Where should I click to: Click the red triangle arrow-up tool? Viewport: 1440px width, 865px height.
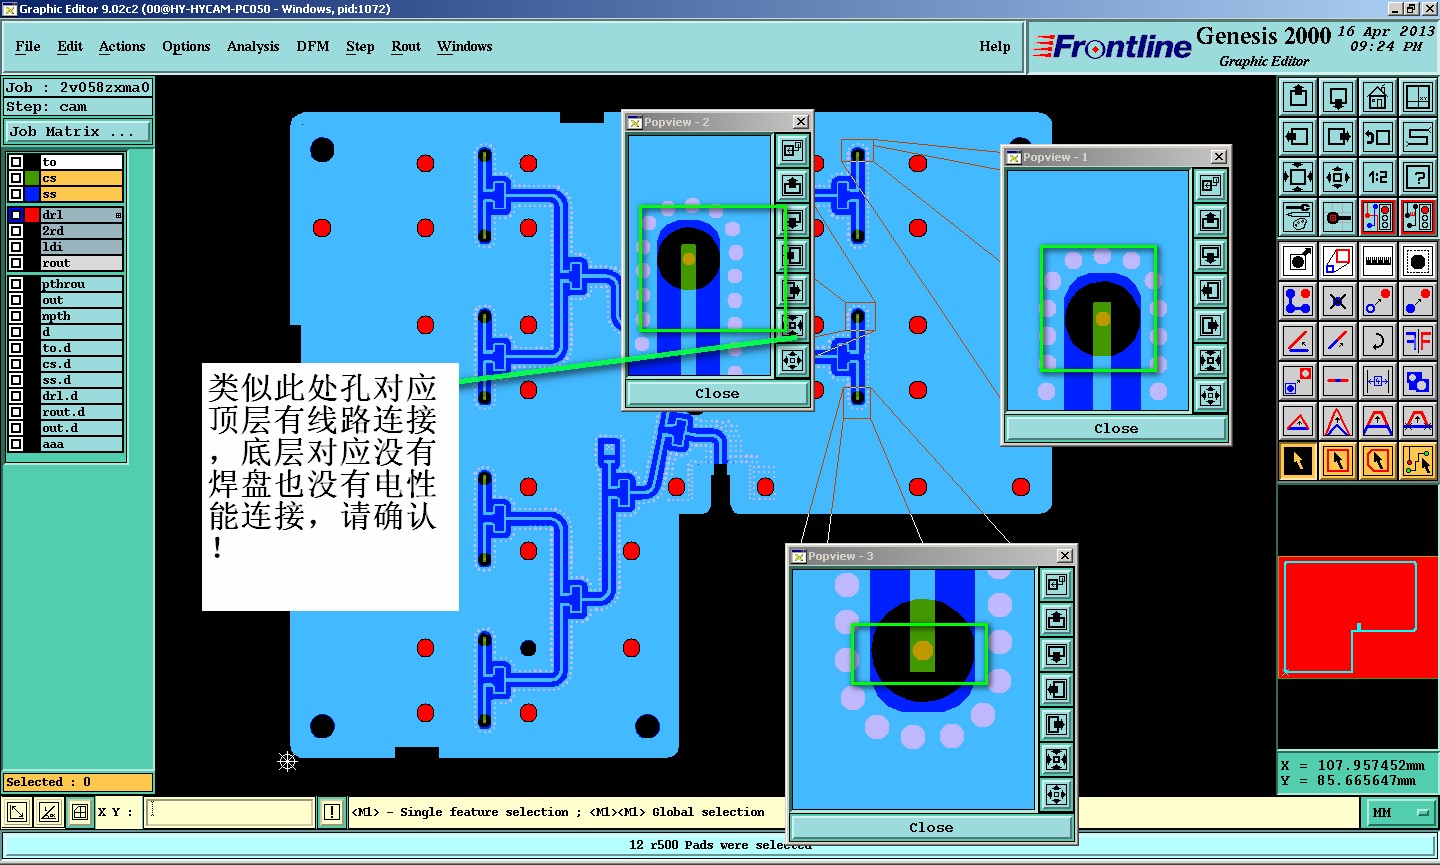(x=1298, y=421)
